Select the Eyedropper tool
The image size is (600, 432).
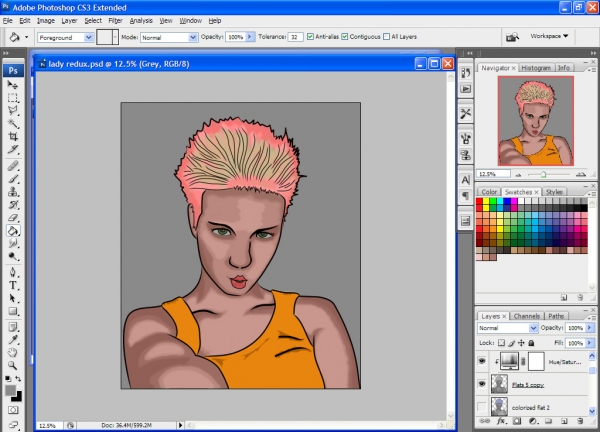click(x=13, y=340)
